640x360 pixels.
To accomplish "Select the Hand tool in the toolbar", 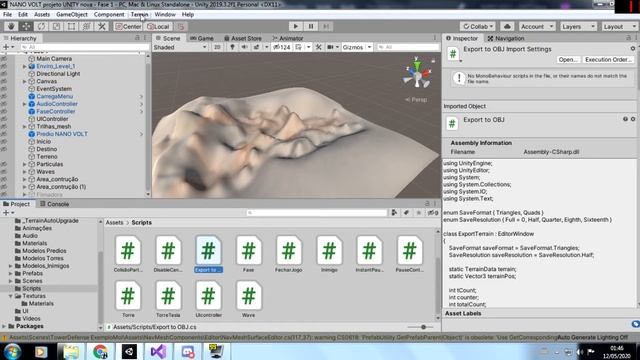I will pos(11,27).
